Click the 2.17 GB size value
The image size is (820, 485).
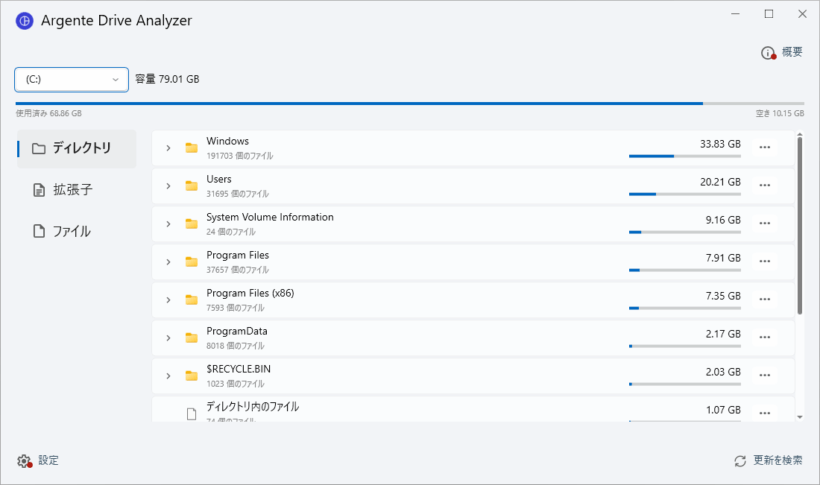coord(723,334)
